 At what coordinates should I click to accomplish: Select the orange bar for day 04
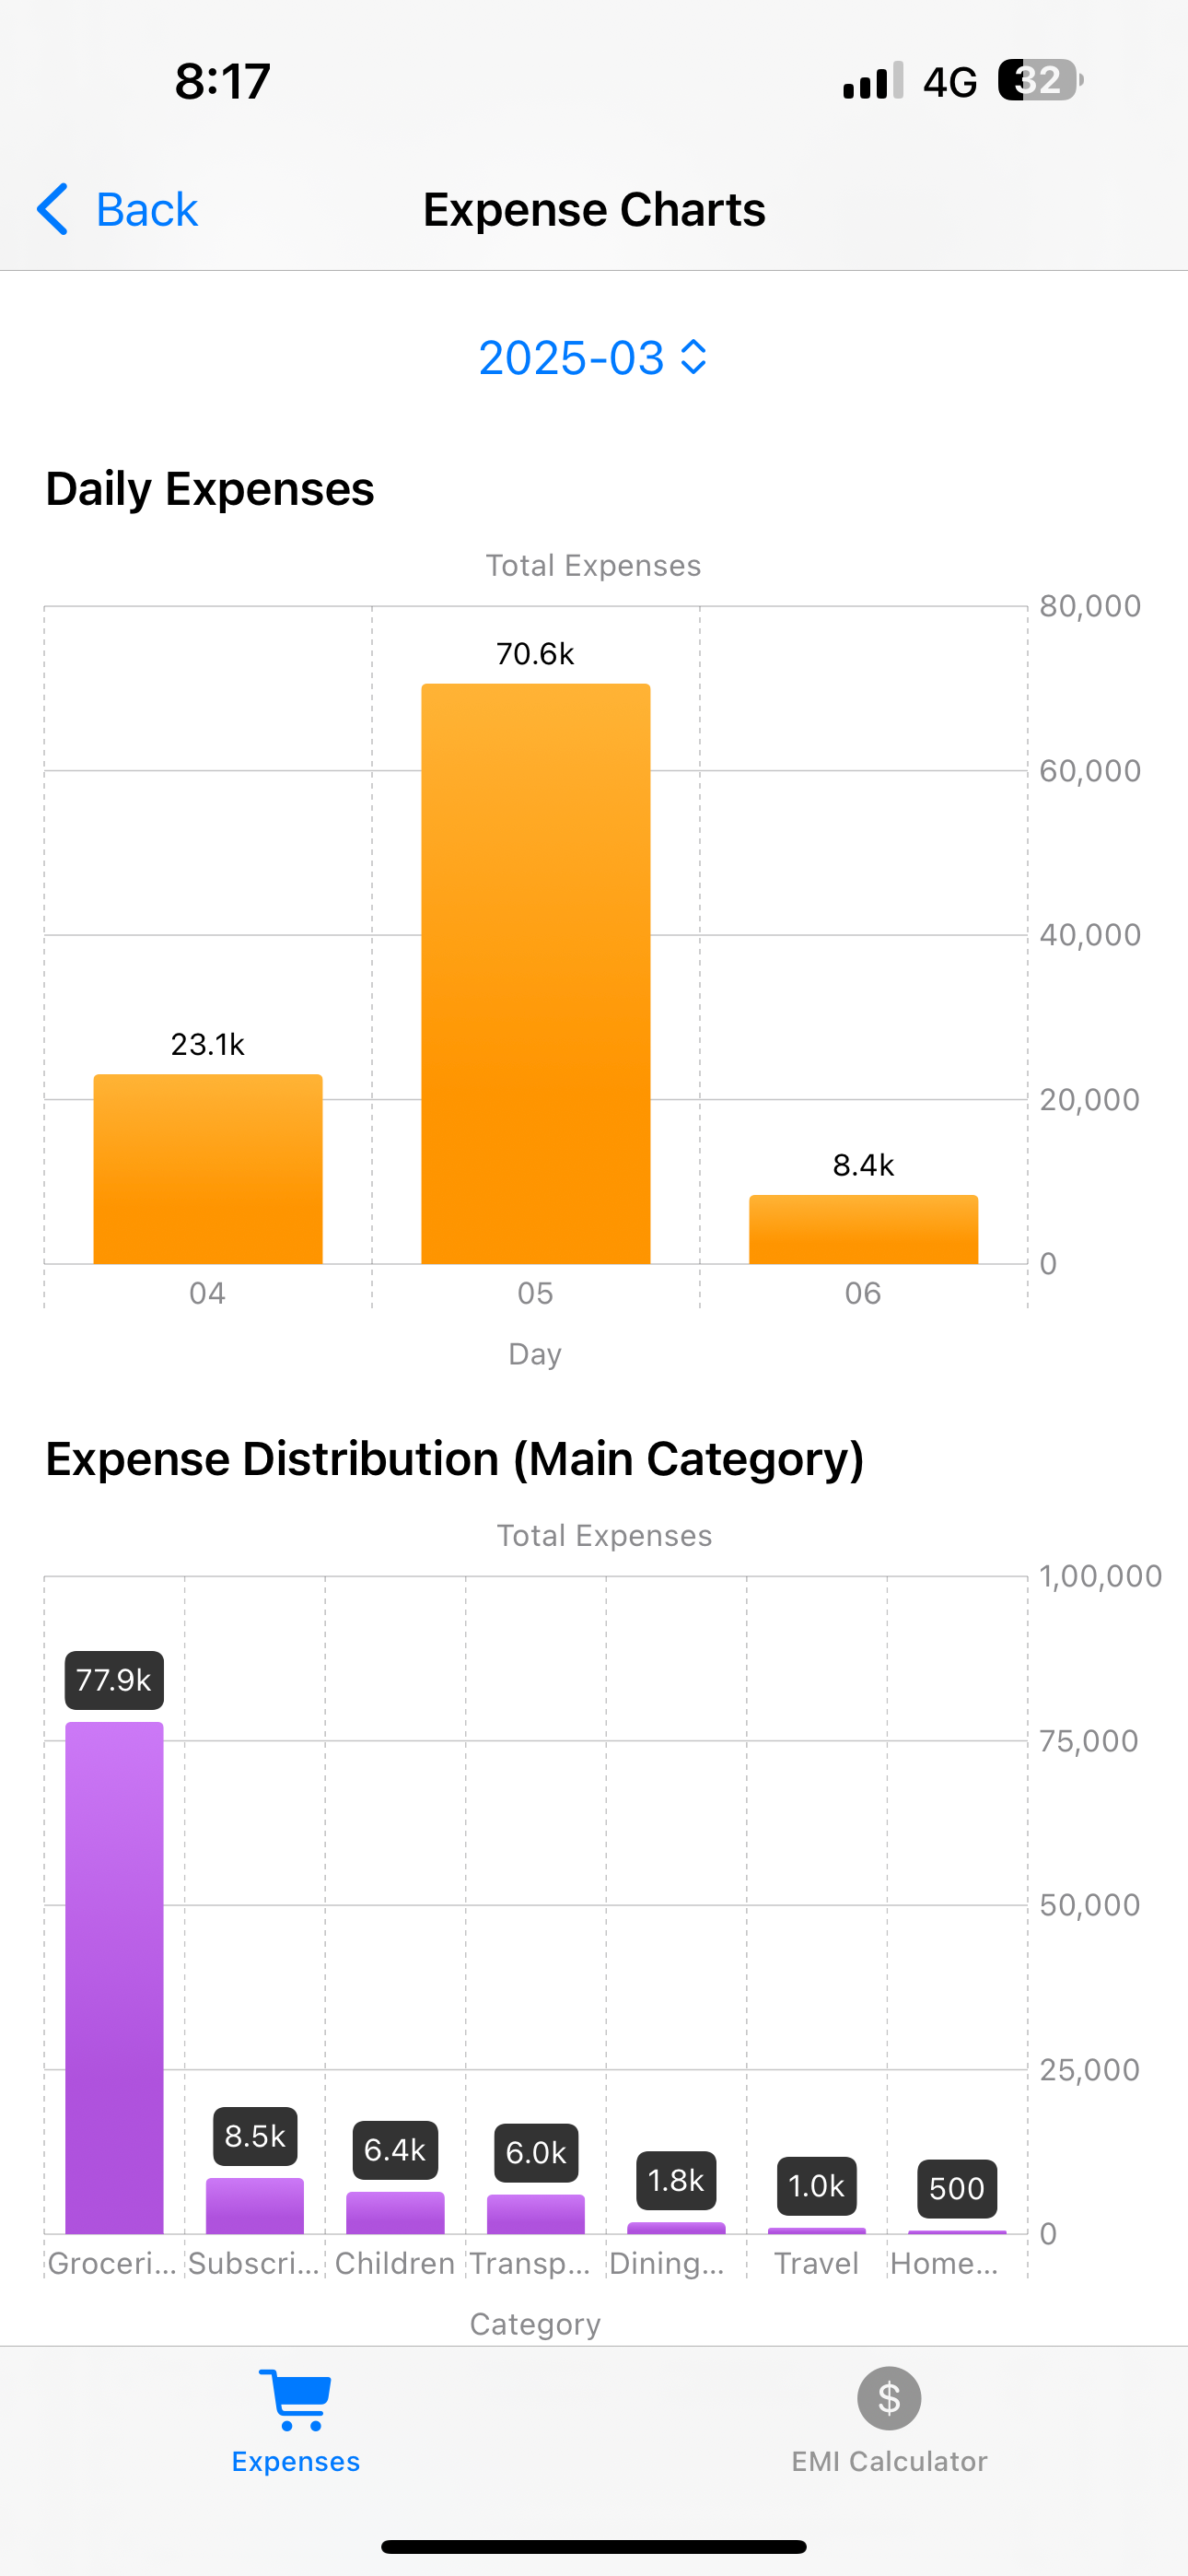coord(208,1169)
